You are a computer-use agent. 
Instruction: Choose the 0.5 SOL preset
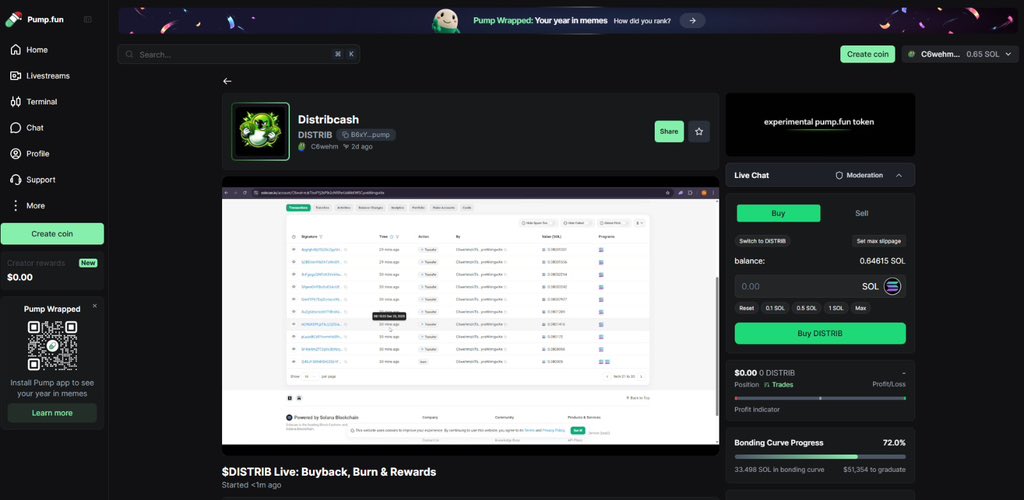click(x=807, y=308)
